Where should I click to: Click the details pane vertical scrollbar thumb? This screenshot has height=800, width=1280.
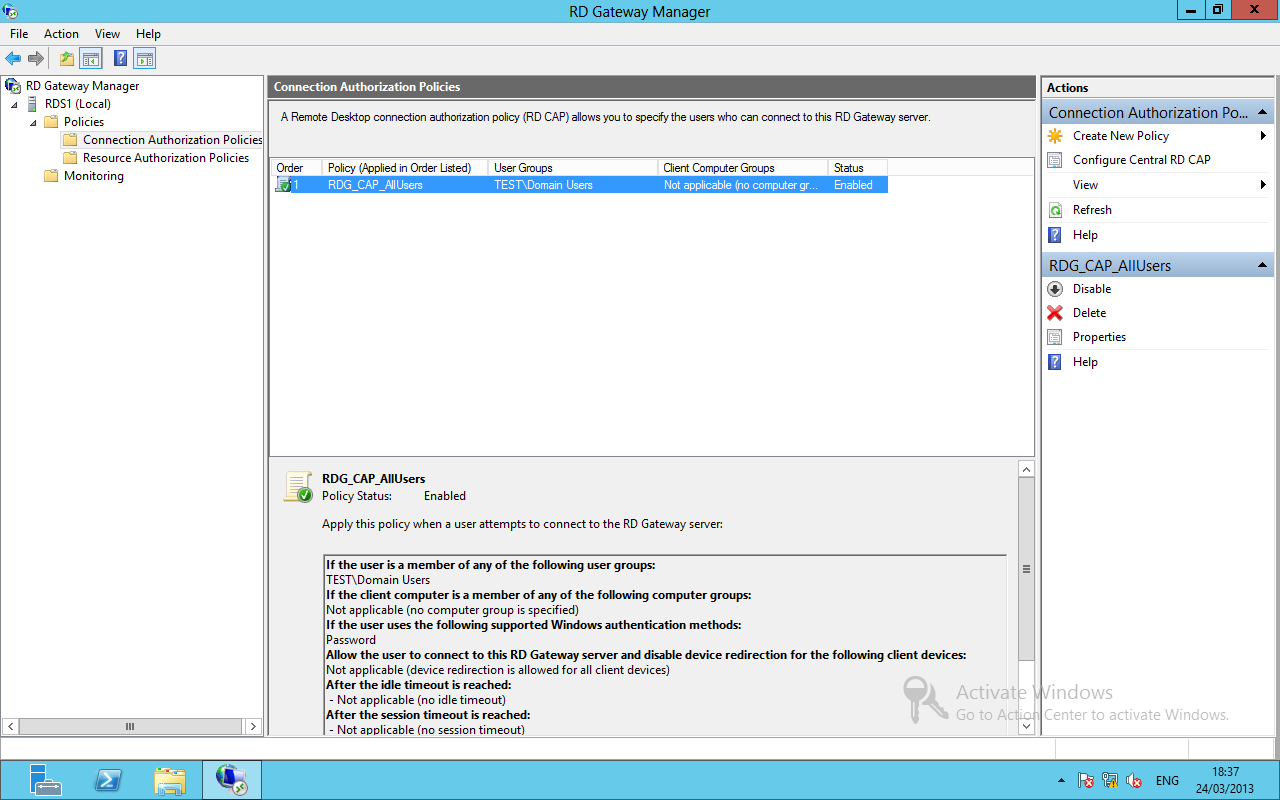pos(1026,569)
